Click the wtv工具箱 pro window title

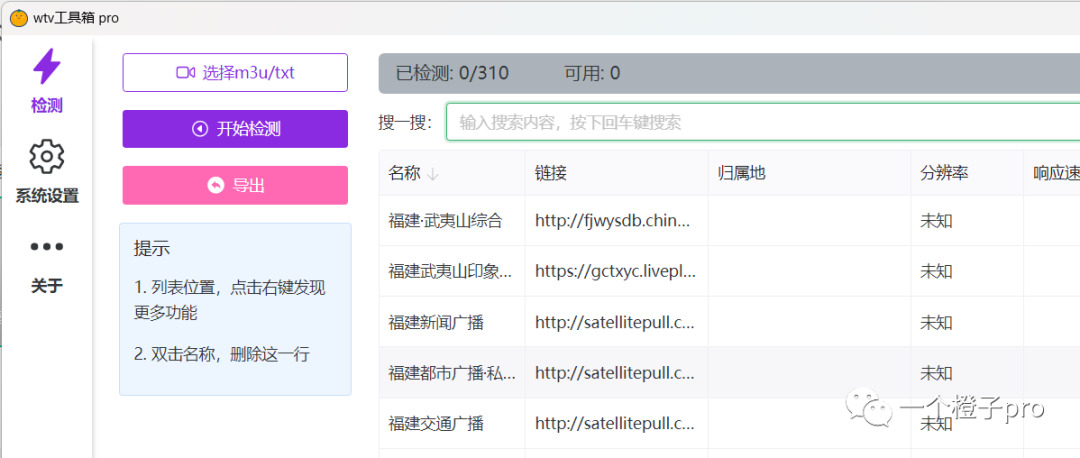tap(76, 18)
